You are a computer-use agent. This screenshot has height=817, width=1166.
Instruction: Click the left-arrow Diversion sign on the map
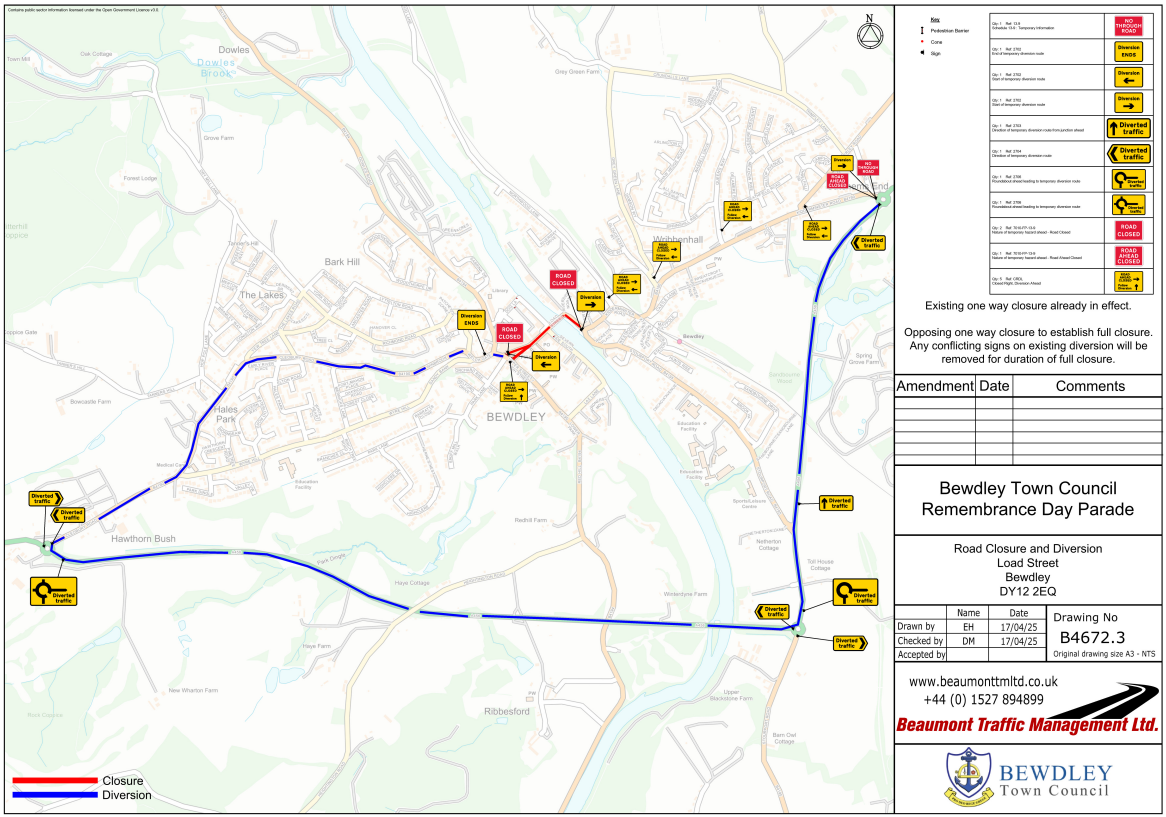click(545, 361)
